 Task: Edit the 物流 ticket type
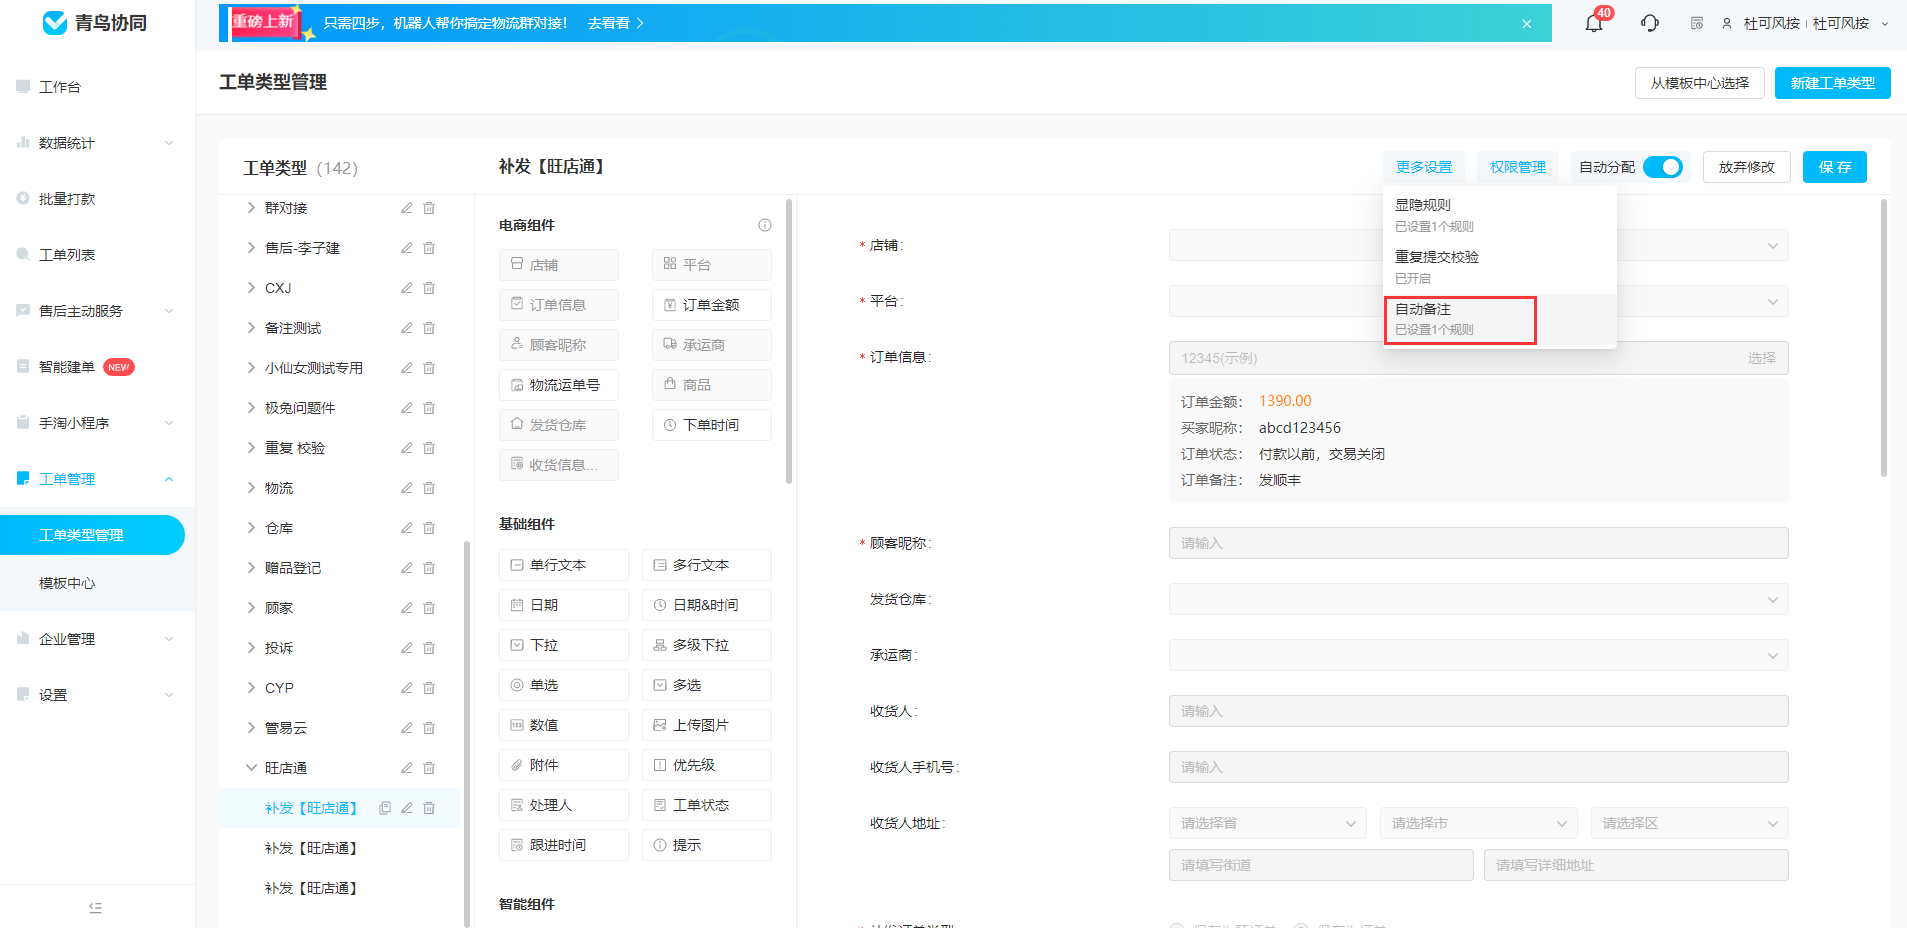point(407,488)
